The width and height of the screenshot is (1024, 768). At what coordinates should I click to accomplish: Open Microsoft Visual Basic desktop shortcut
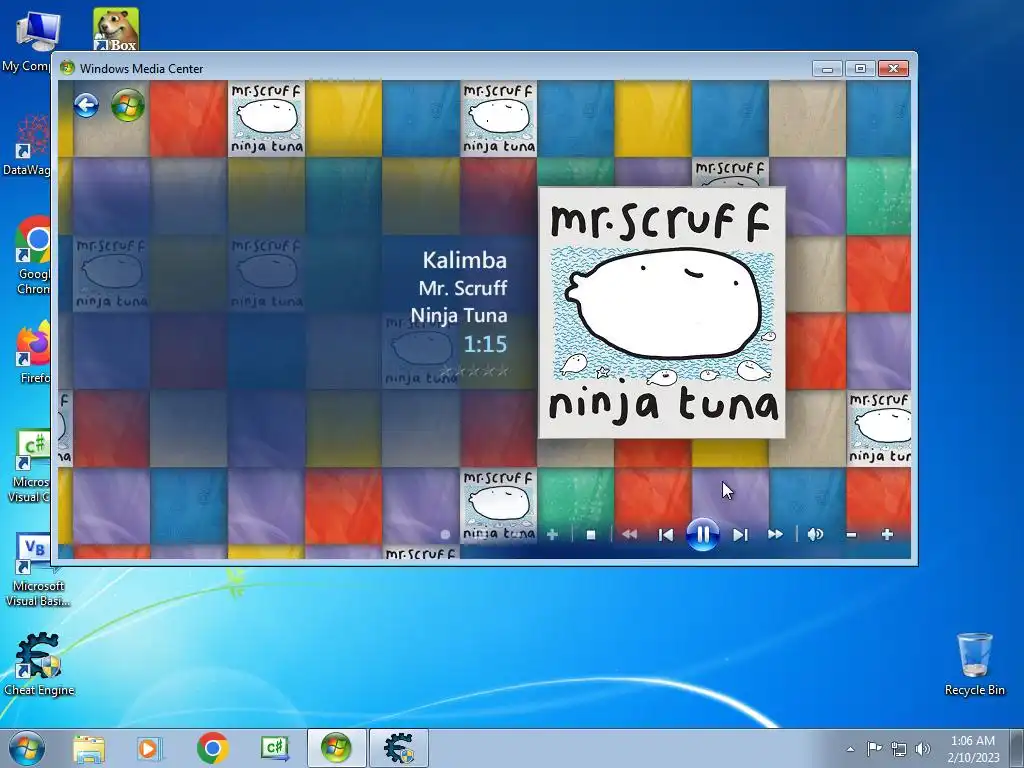point(37,570)
